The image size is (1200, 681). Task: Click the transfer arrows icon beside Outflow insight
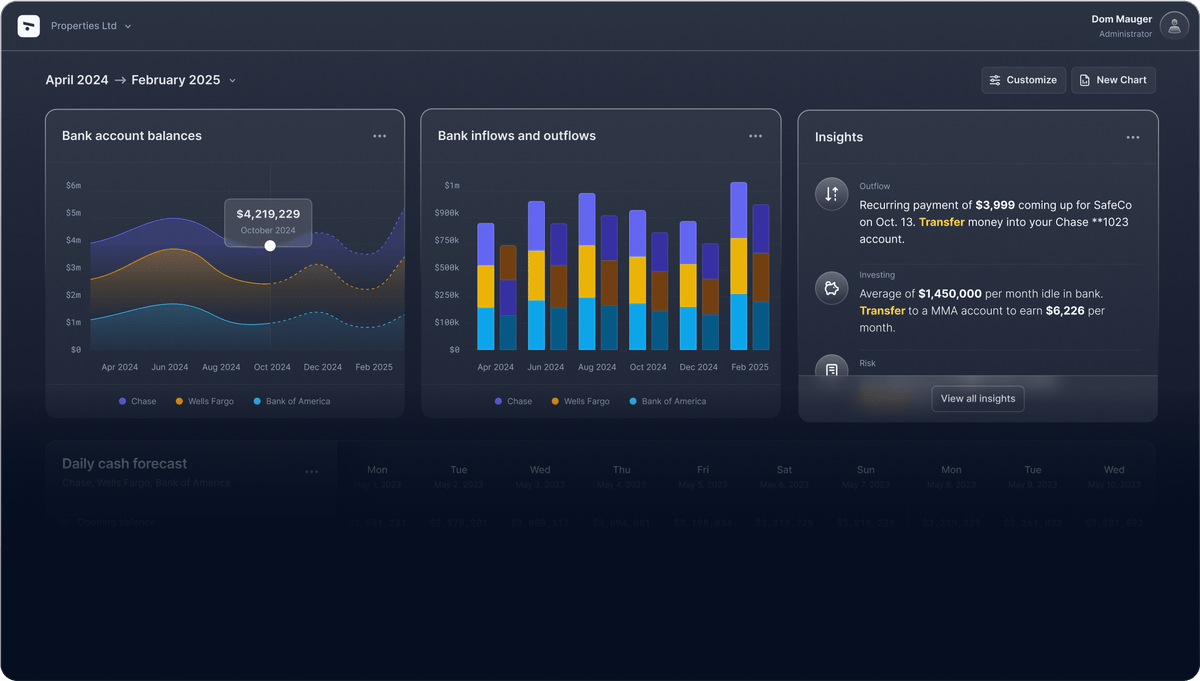(831, 193)
